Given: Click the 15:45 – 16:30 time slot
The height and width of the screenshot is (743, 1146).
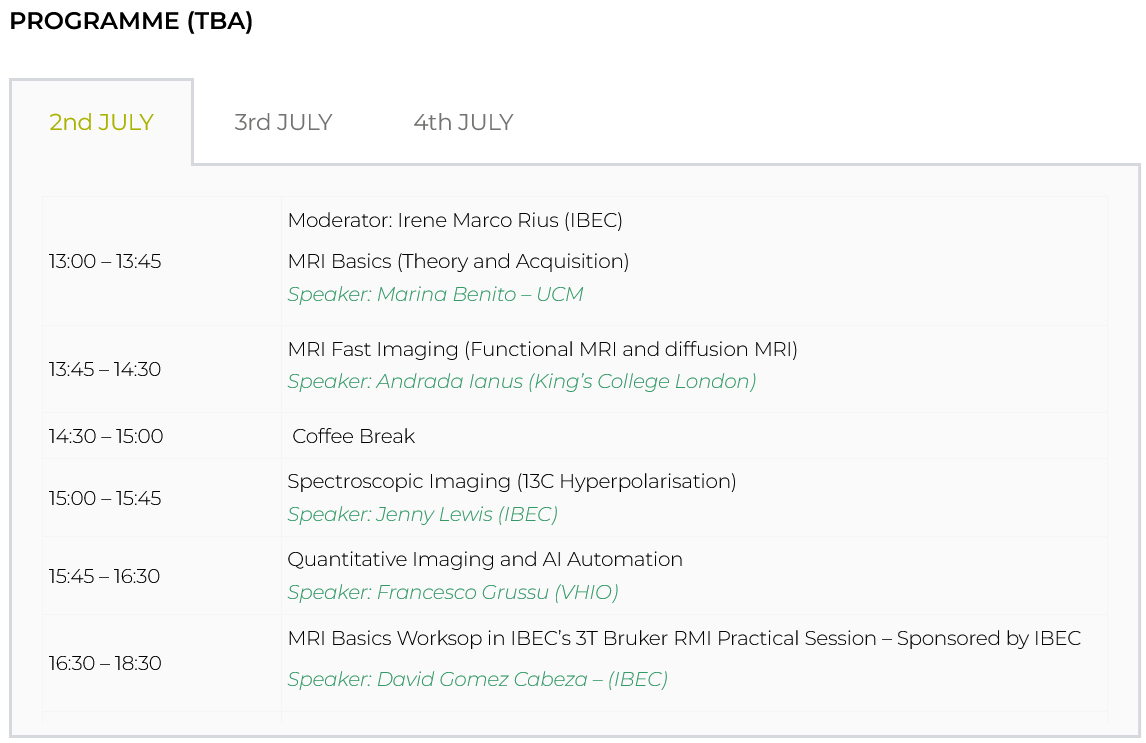Looking at the screenshot, I should pos(105,576).
